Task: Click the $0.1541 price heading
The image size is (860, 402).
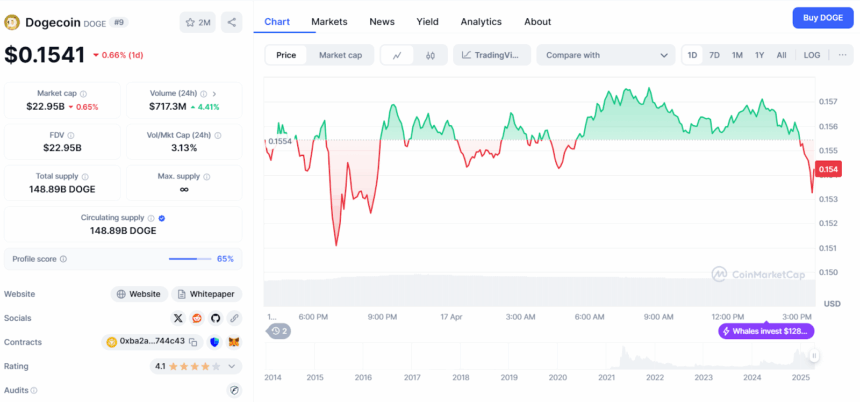Action: tap(45, 55)
